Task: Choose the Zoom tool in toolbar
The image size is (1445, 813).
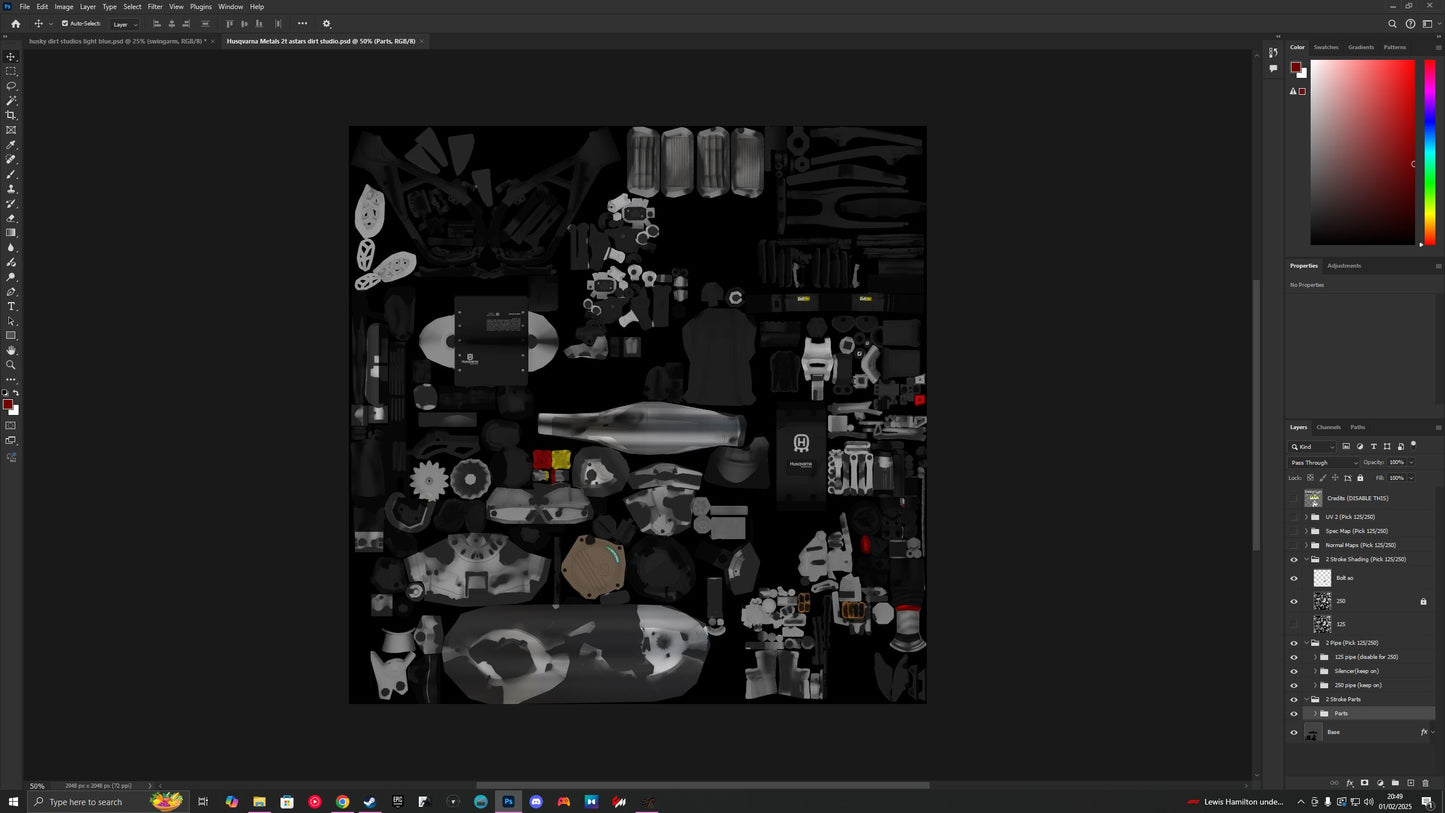Action: click(x=11, y=365)
